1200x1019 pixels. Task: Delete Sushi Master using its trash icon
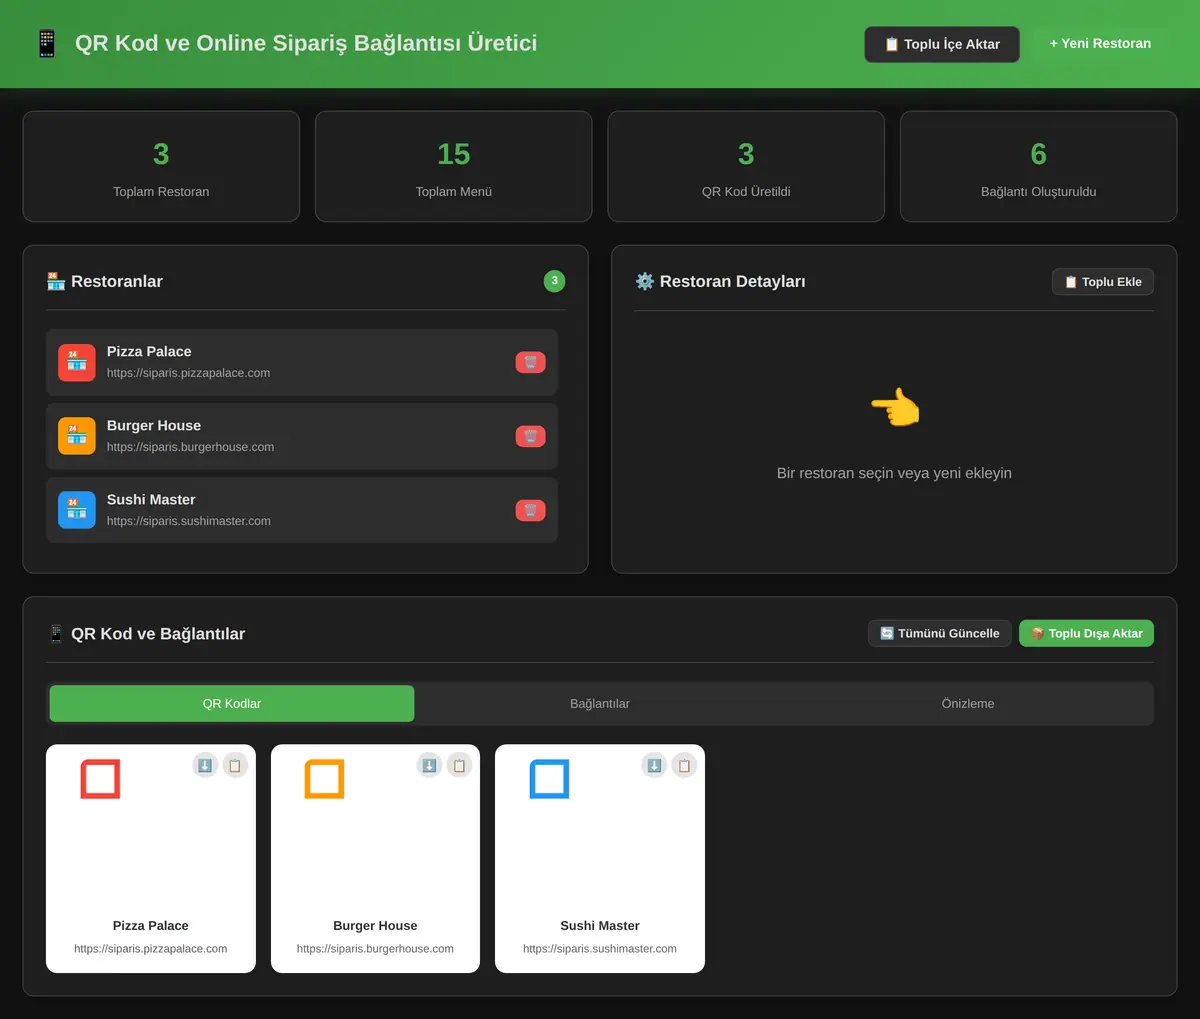(530, 510)
